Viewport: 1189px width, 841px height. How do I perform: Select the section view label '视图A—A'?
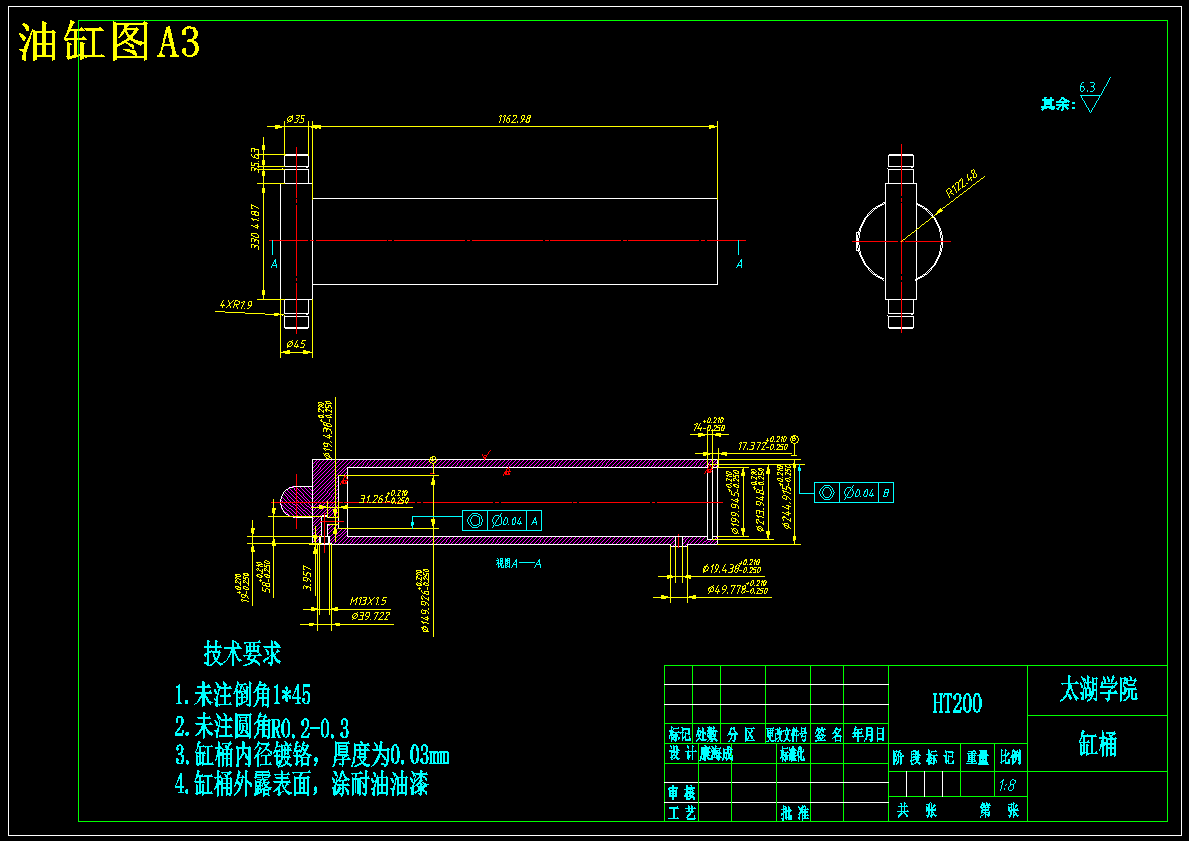519,563
